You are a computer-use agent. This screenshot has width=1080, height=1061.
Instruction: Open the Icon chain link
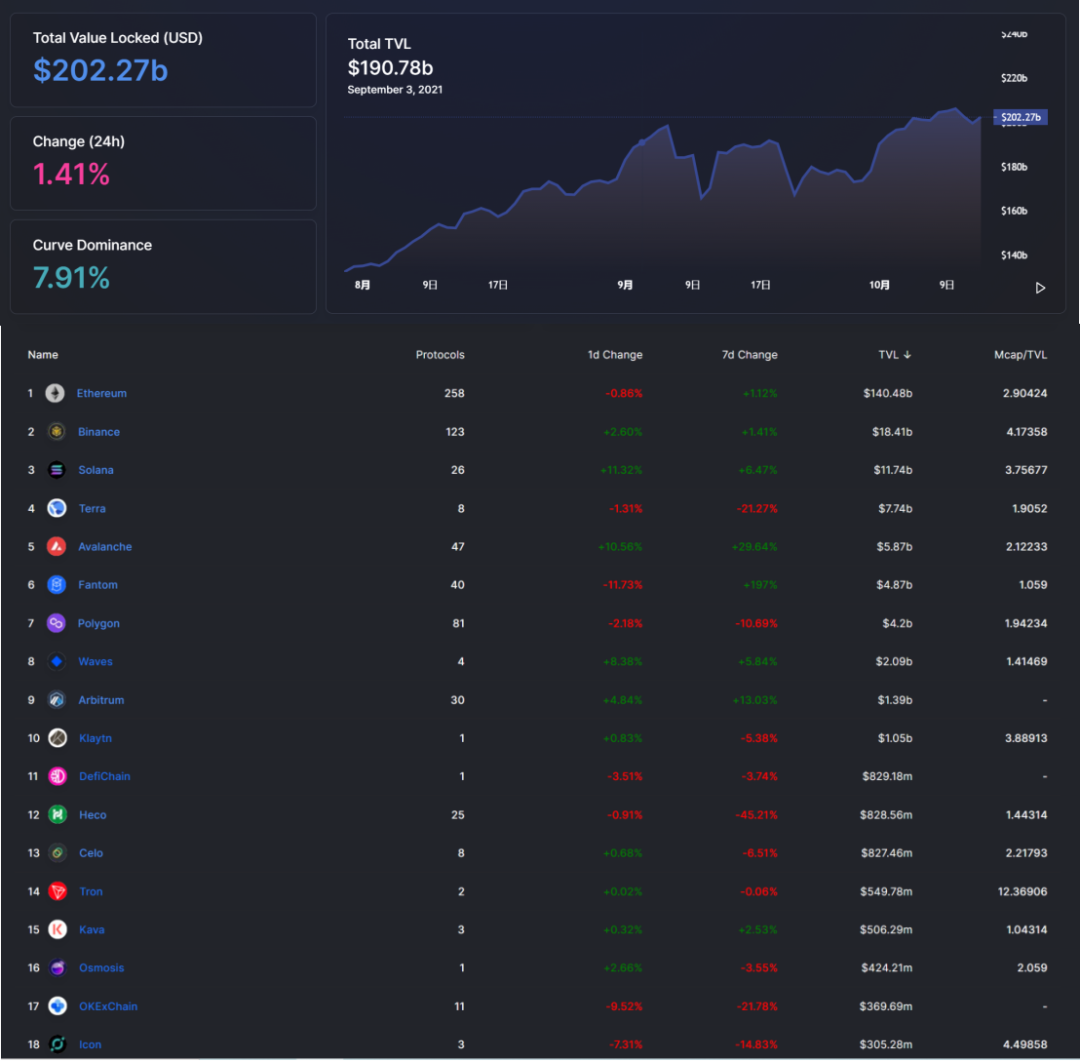coord(90,1044)
